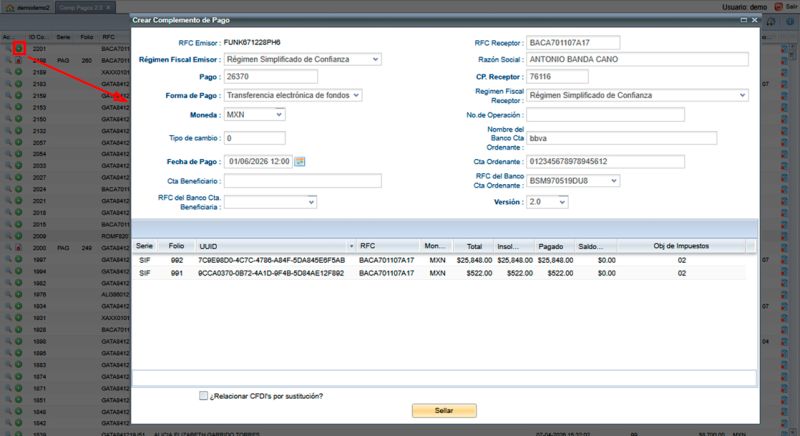Click the blue info icon at top right
Viewport: 800px width, 436px height.
790,21
